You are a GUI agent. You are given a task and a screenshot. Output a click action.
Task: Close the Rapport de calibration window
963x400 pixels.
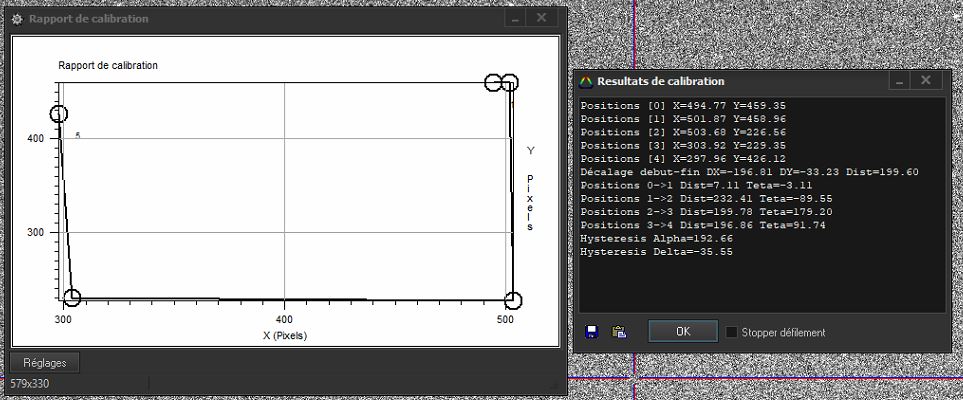(542, 18)
